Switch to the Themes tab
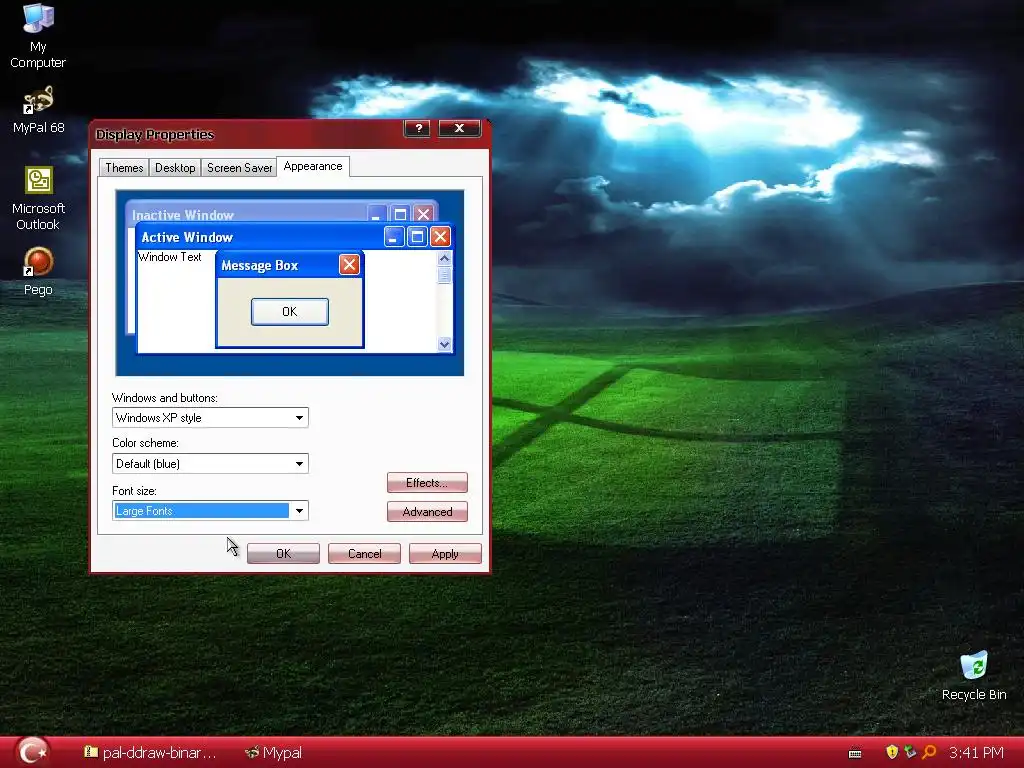The image size is (1024, 768). click(x=124, y=168)
